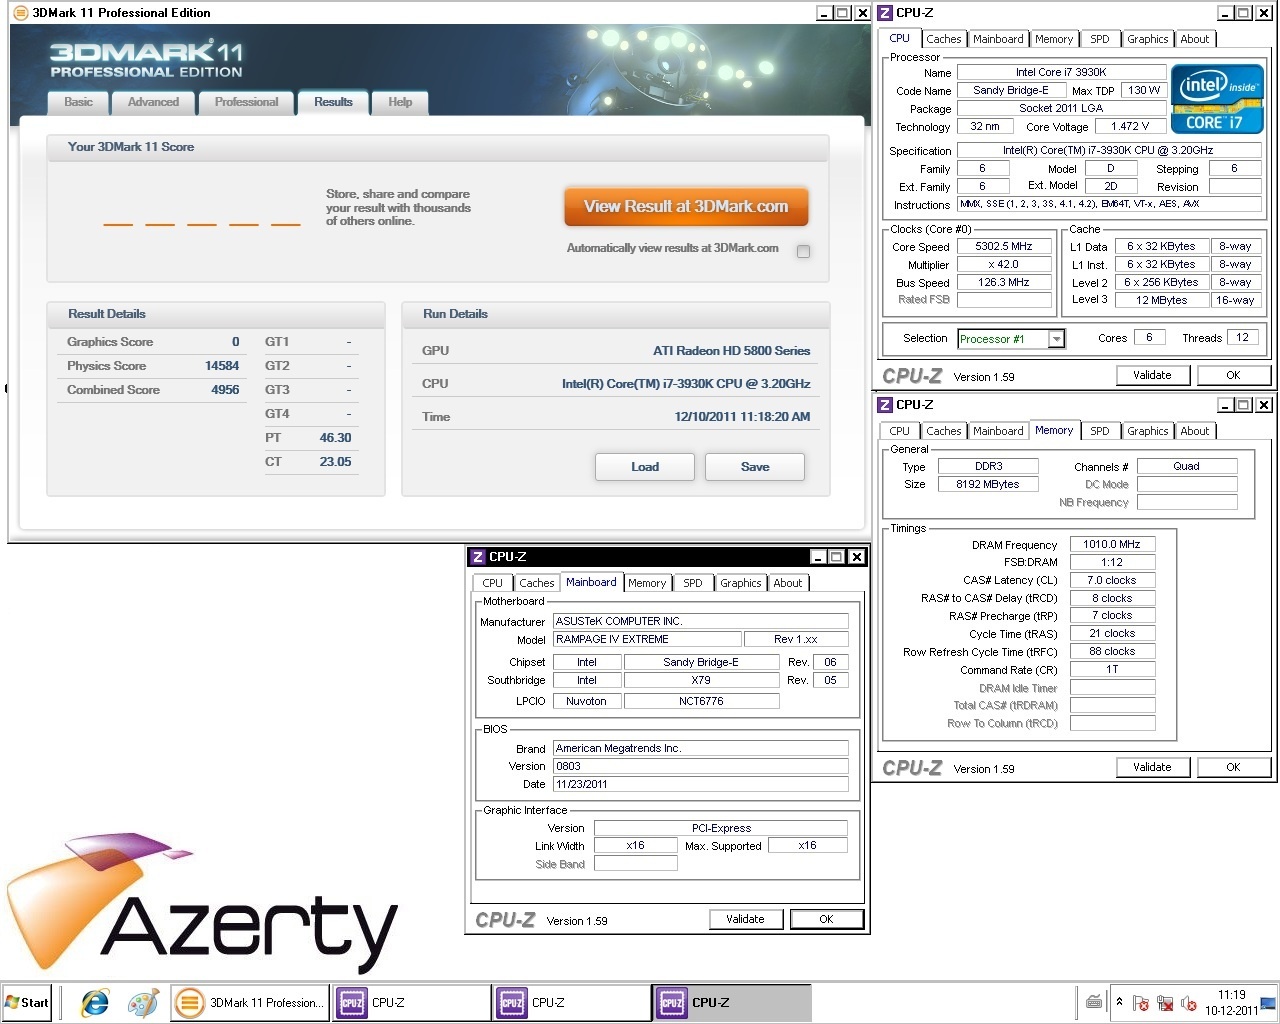The width and height of the screenshot is (1280, 1024).
Task: Click the Load button in Run Details
Action: coord(645,467)
